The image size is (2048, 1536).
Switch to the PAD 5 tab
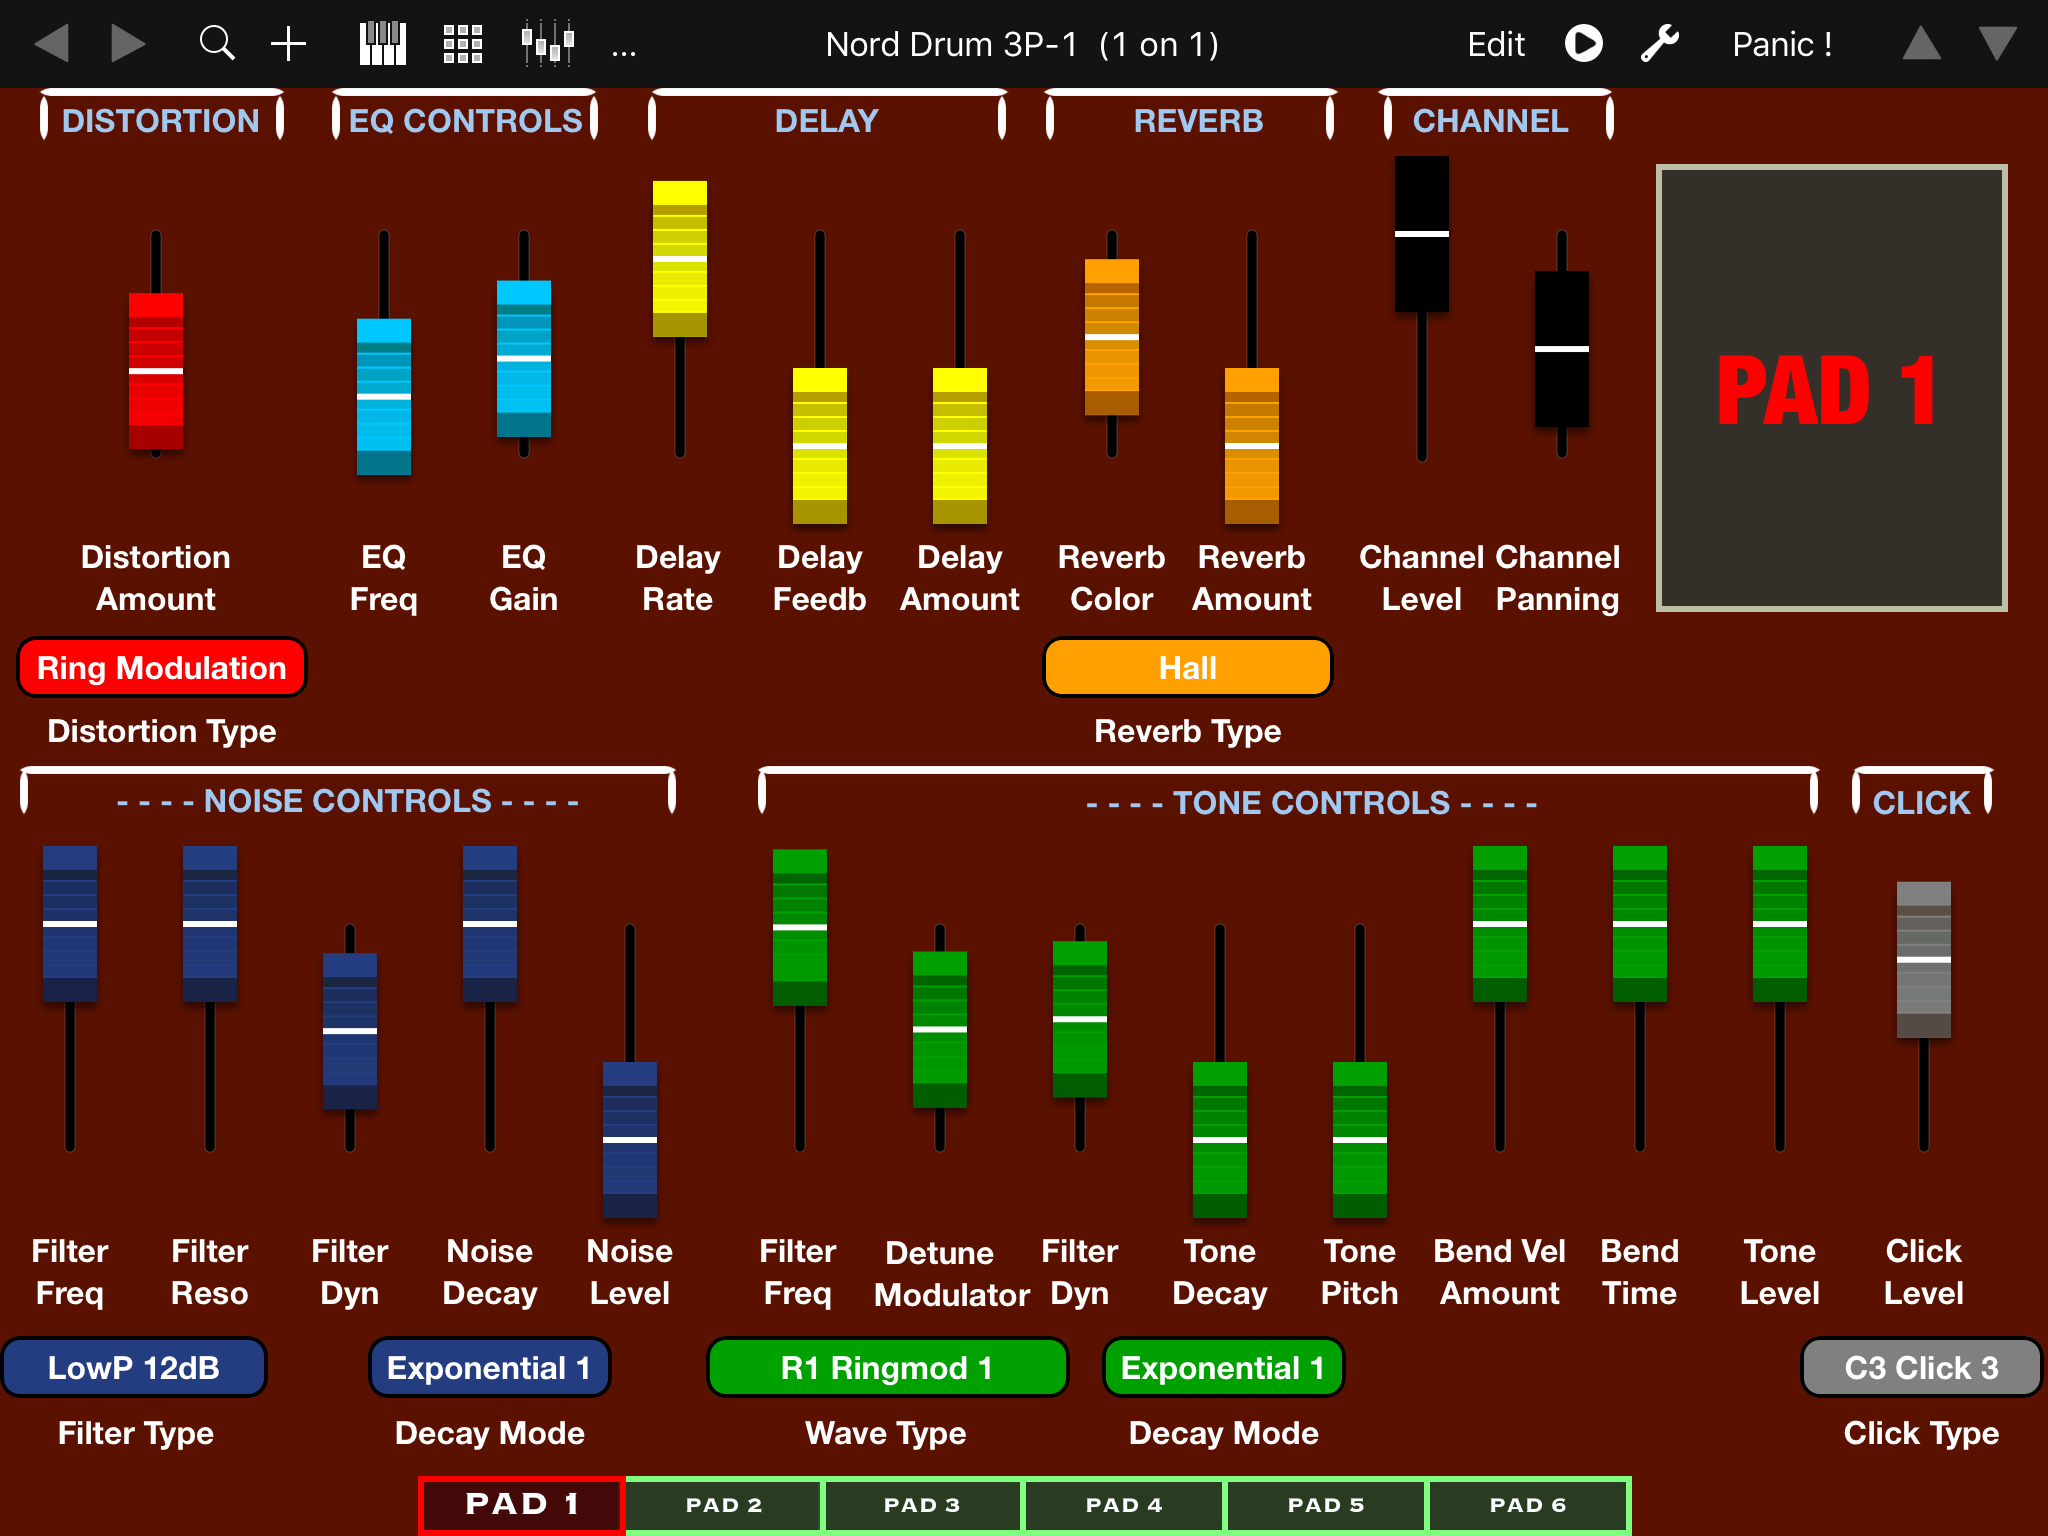(x=1326, y=1505)
